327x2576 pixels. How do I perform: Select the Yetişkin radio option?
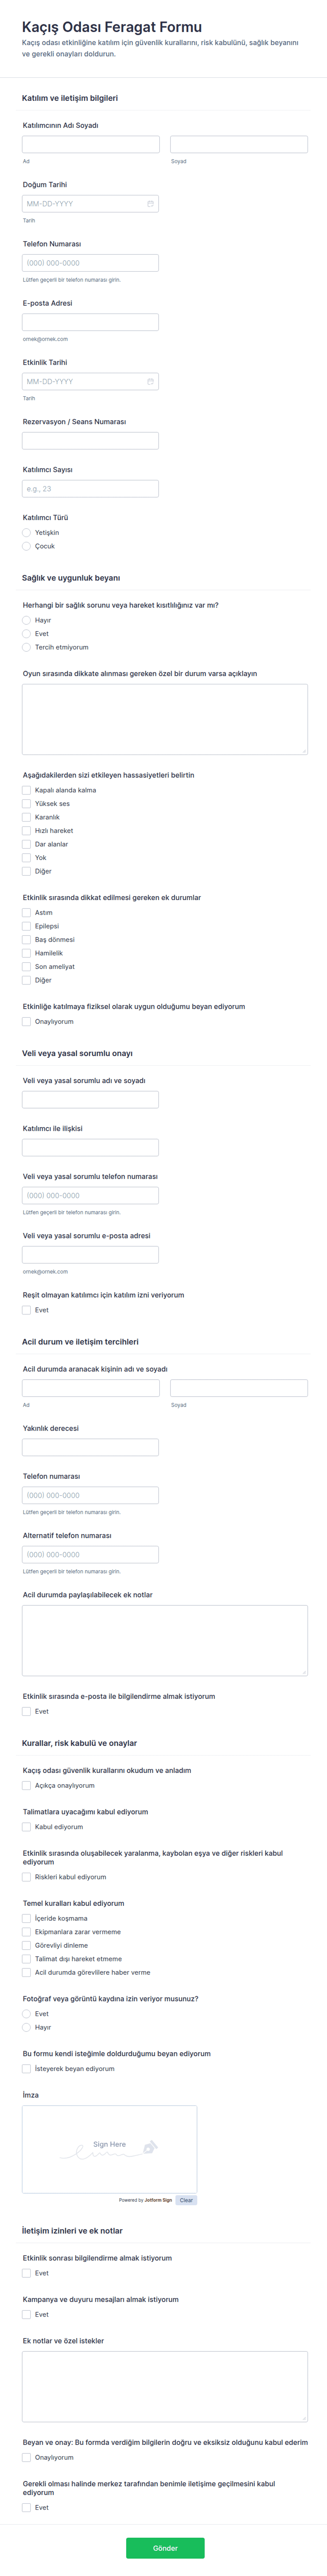(27, 533)
